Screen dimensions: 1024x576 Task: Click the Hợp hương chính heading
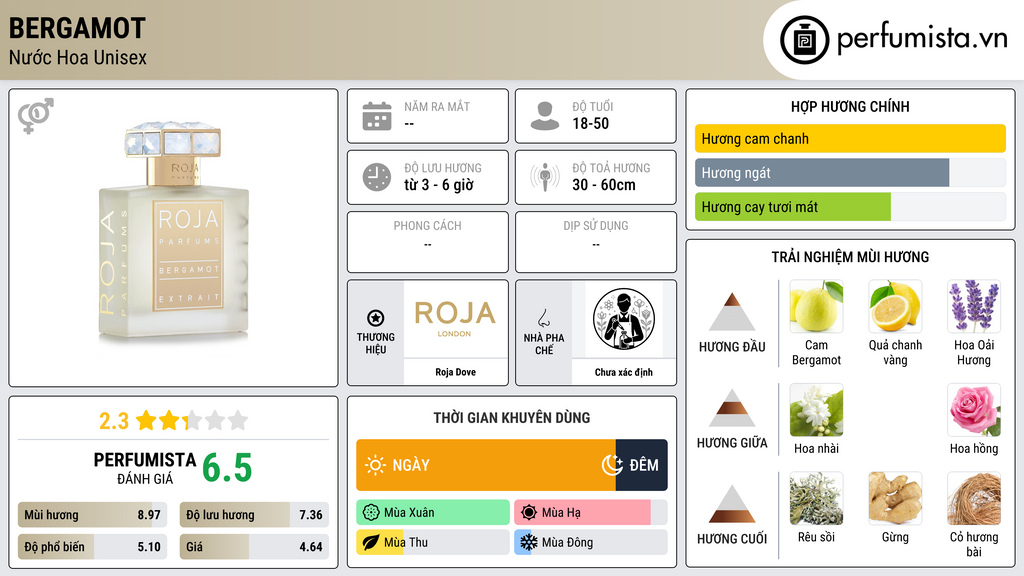[x=850, y=106]
